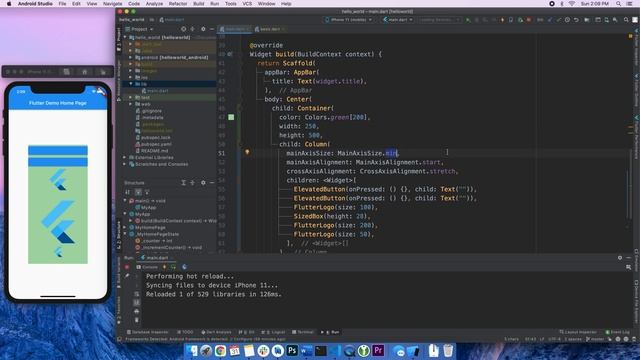Image resolution: width=640 pixels, height=360 pixels.
Task: Open the main.dart run configuration dropdown
Action: [x=397, y=20]
